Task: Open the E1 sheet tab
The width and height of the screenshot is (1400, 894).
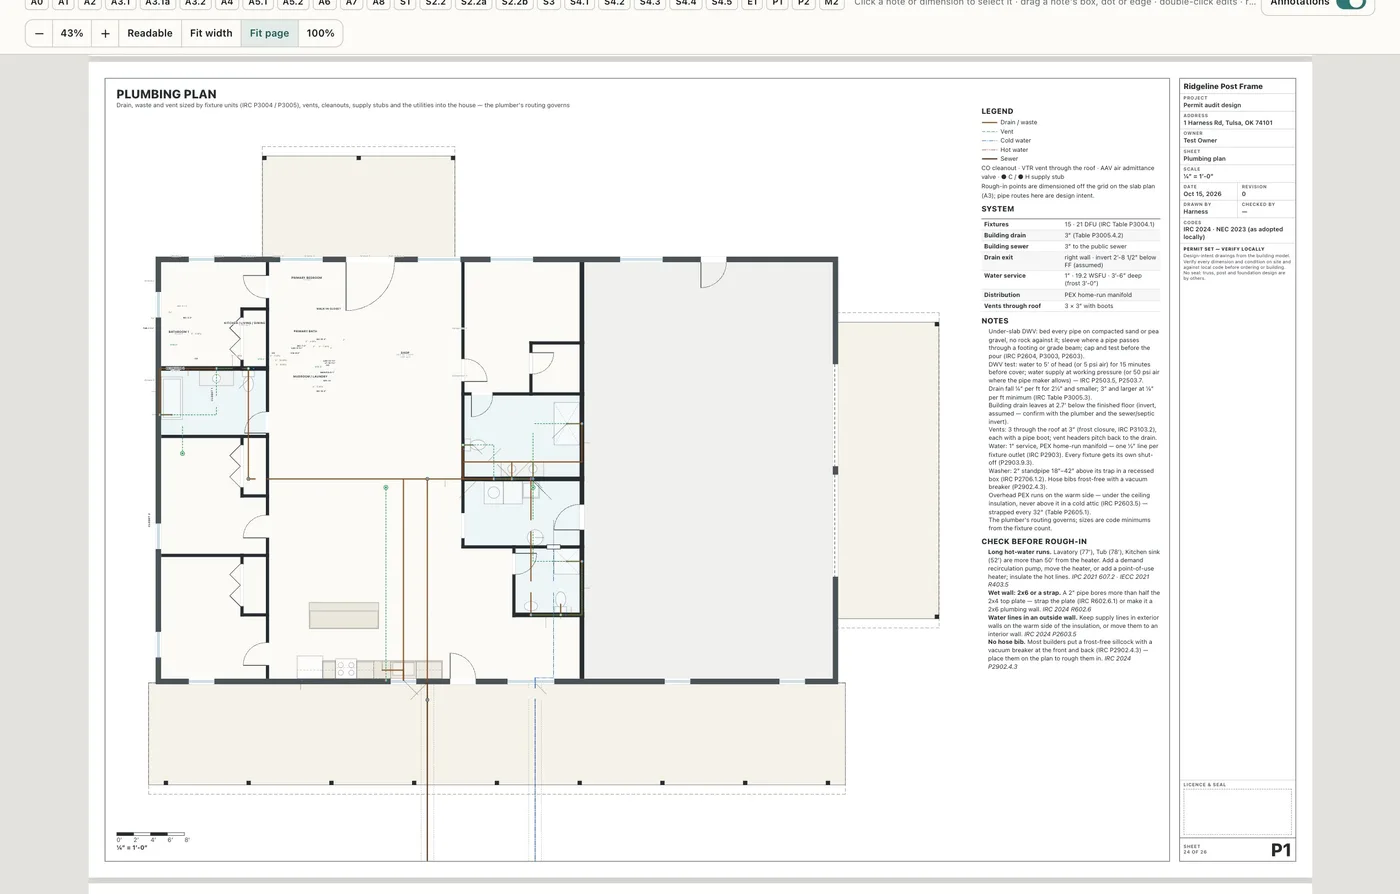Action: coord(751,3)
